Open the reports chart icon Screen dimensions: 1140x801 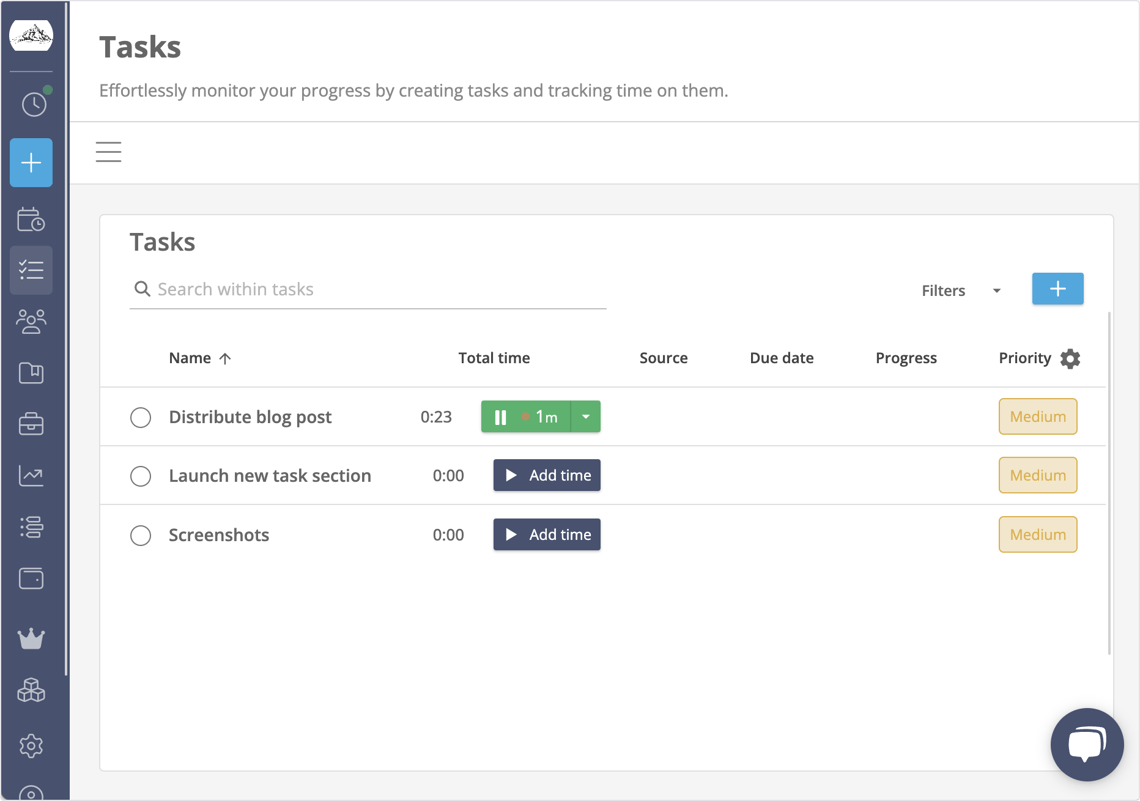(x=31, y=475)
